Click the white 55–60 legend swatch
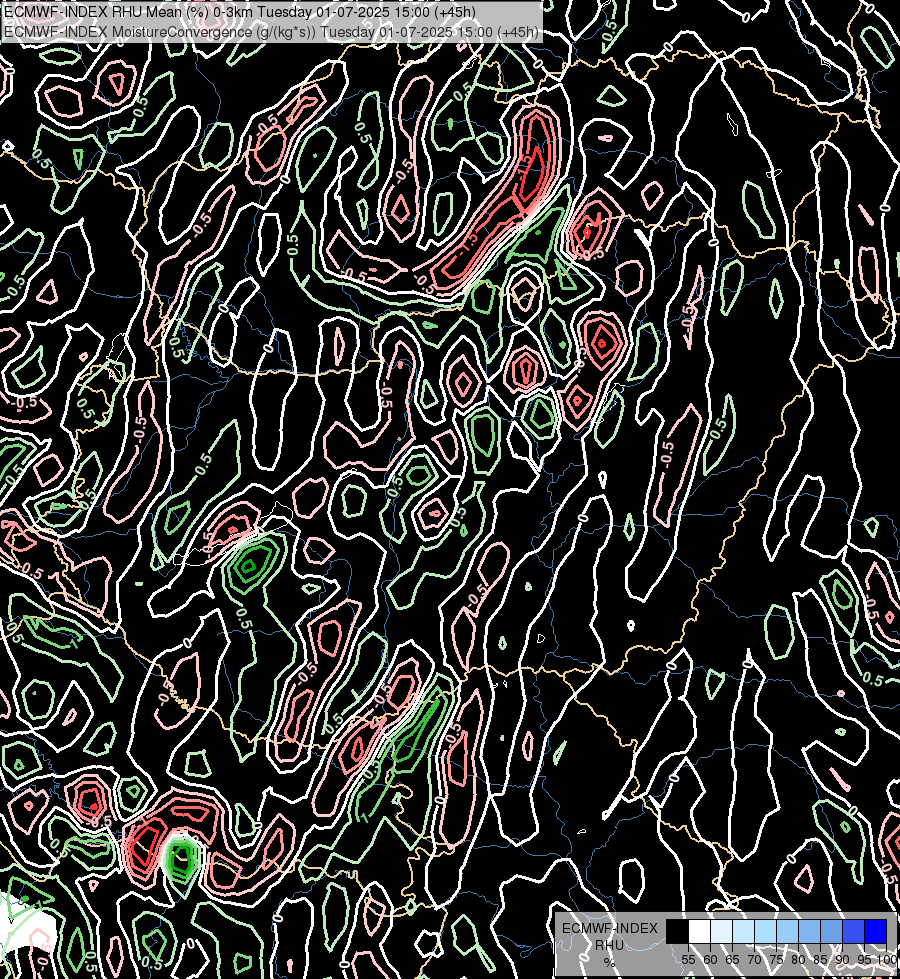900x979 pixels. pyautogui.click(x=700, y=931)
